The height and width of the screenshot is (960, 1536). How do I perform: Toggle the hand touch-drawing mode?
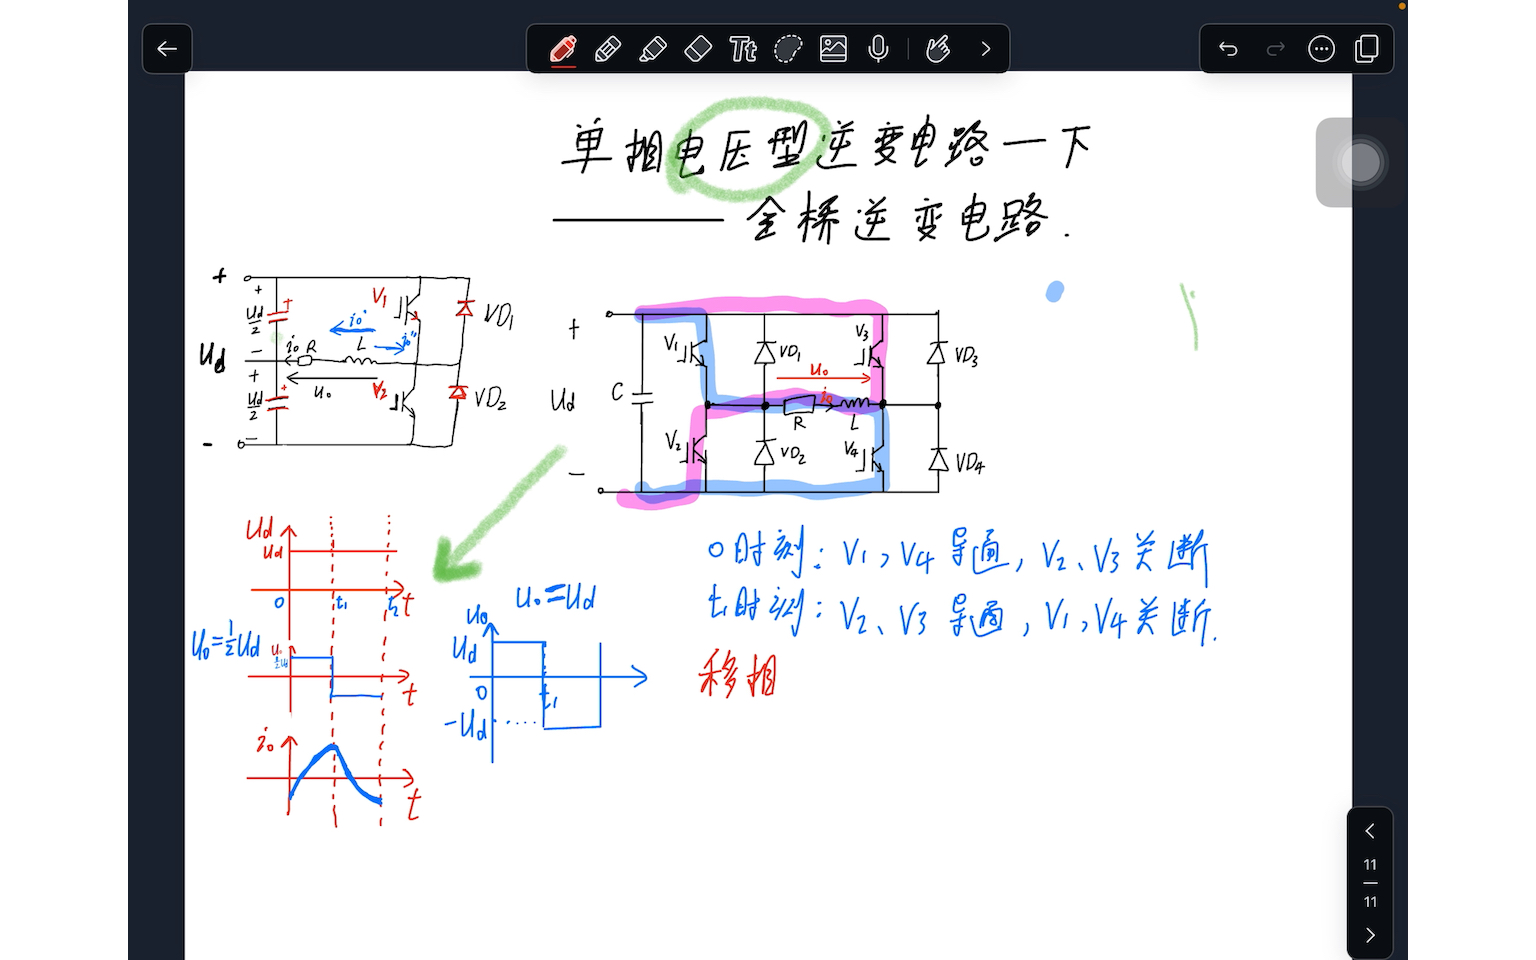pos(938,49)
